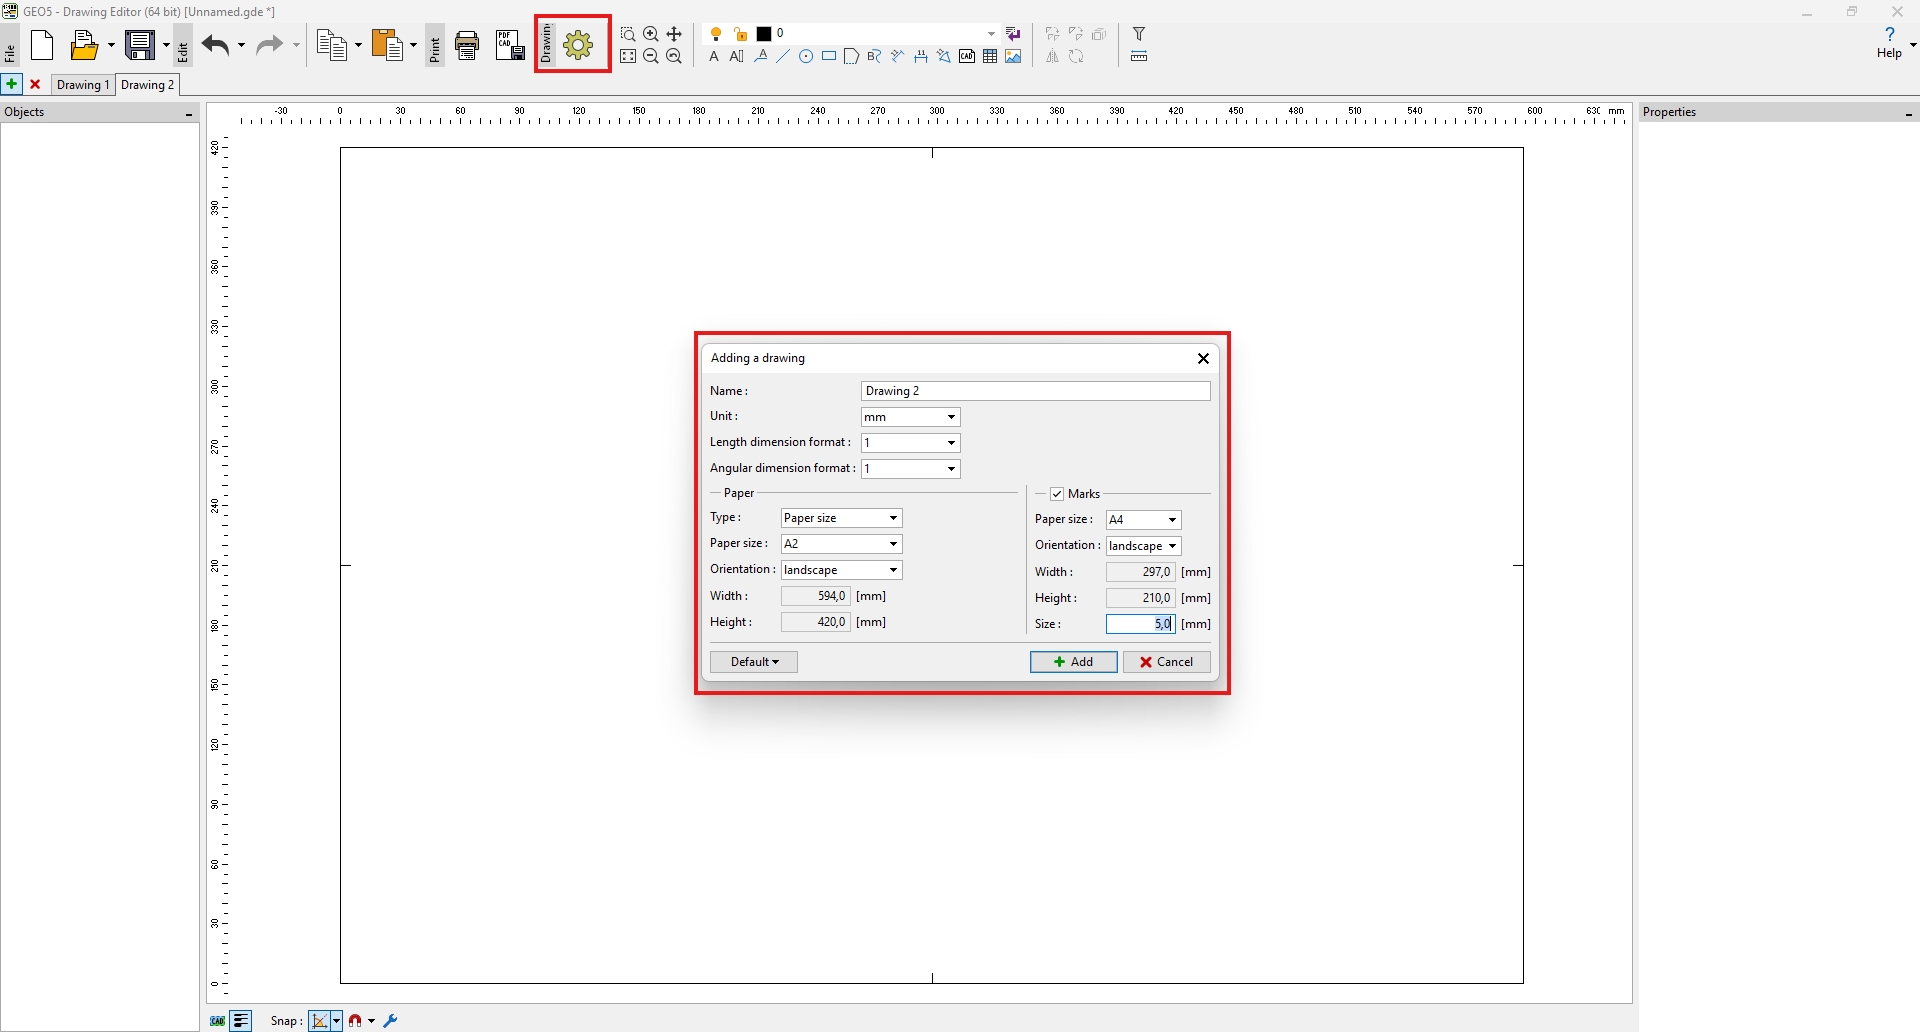Open drawing settings gear icon
Viewport: 1920px width, 1032px height.
(578, 45)
